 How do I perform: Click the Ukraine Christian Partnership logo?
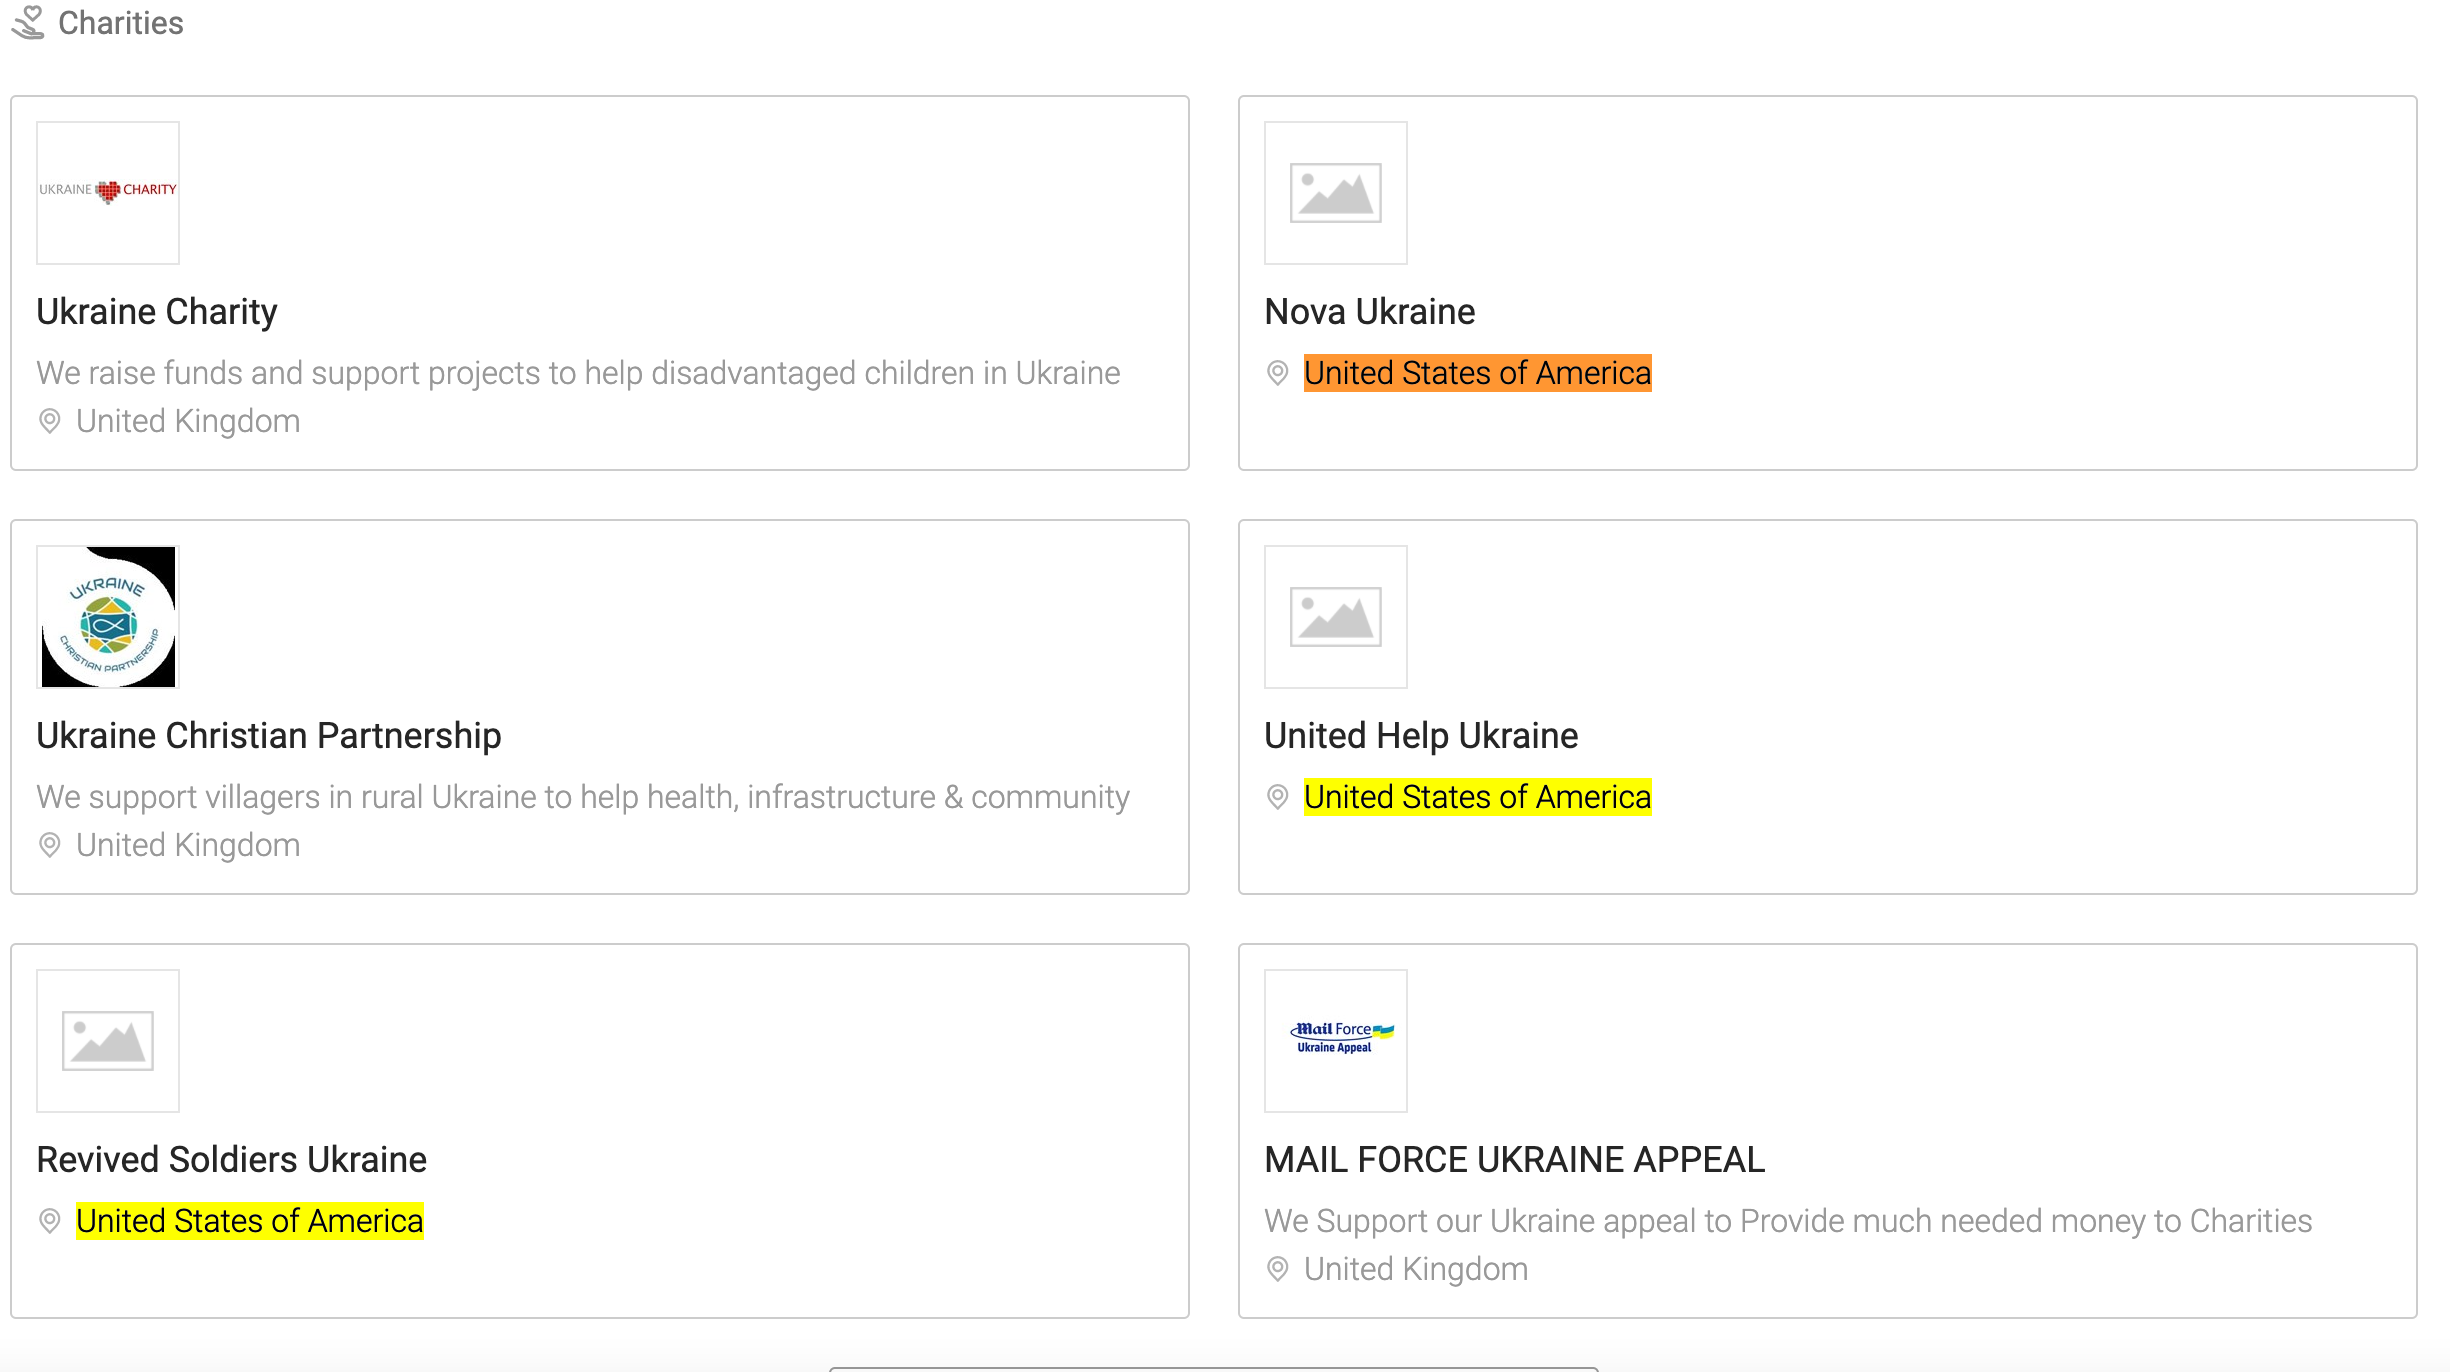point(108,616)
